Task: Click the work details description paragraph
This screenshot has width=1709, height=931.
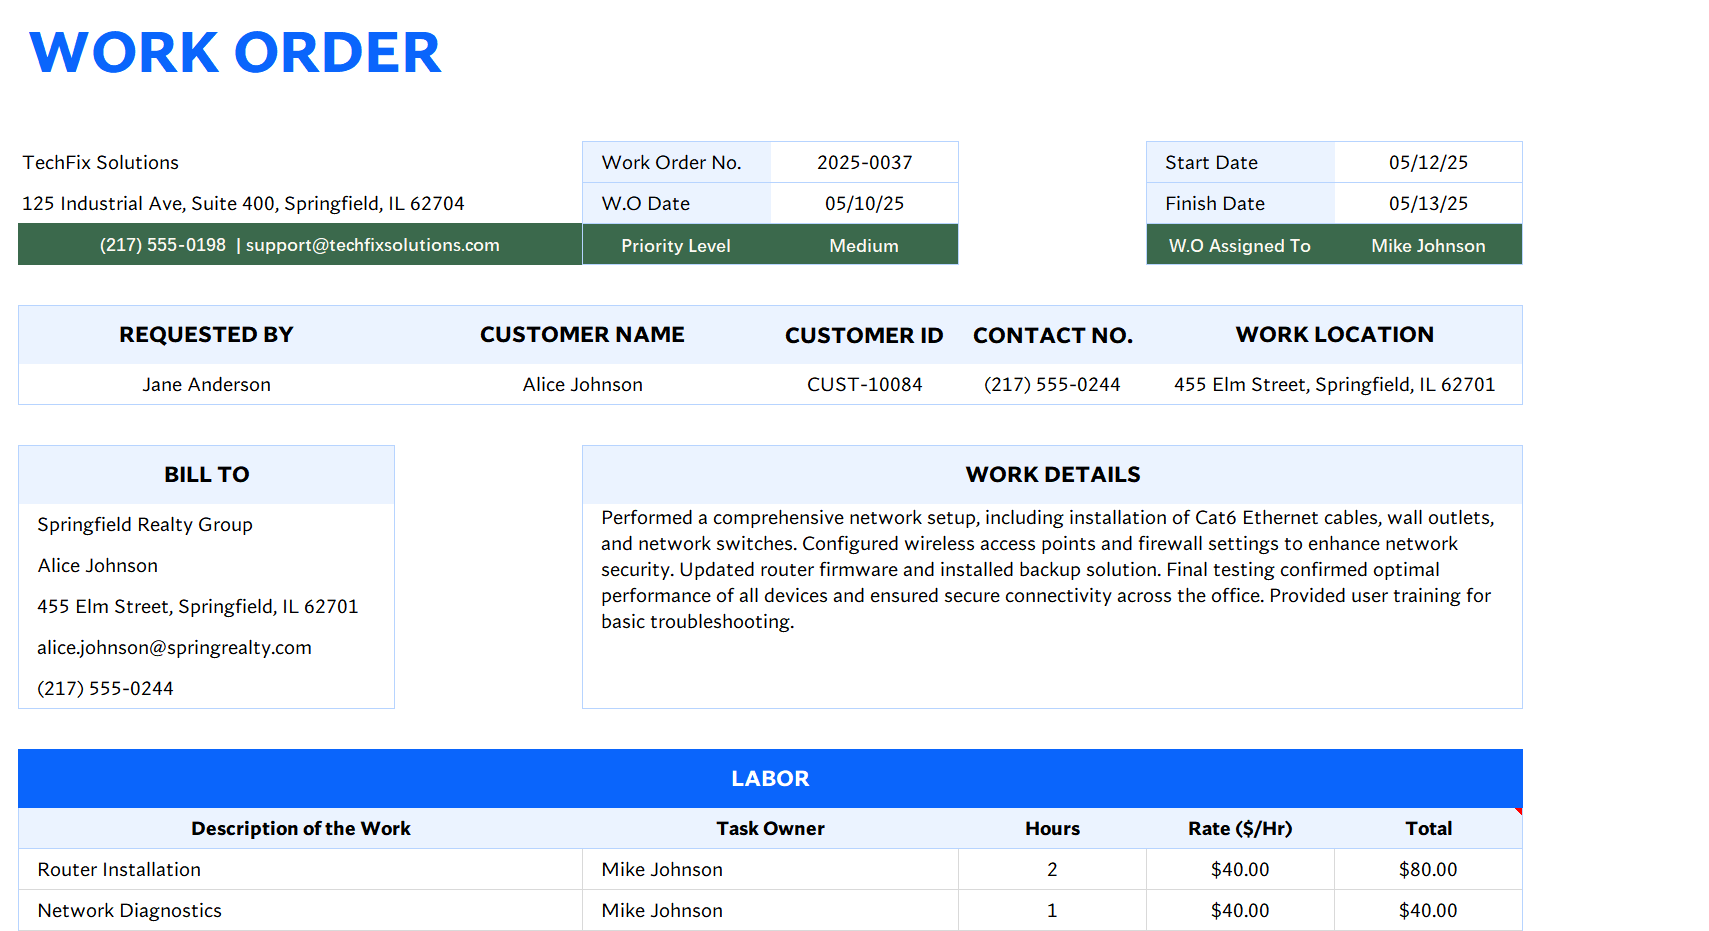Action: 1048,570
